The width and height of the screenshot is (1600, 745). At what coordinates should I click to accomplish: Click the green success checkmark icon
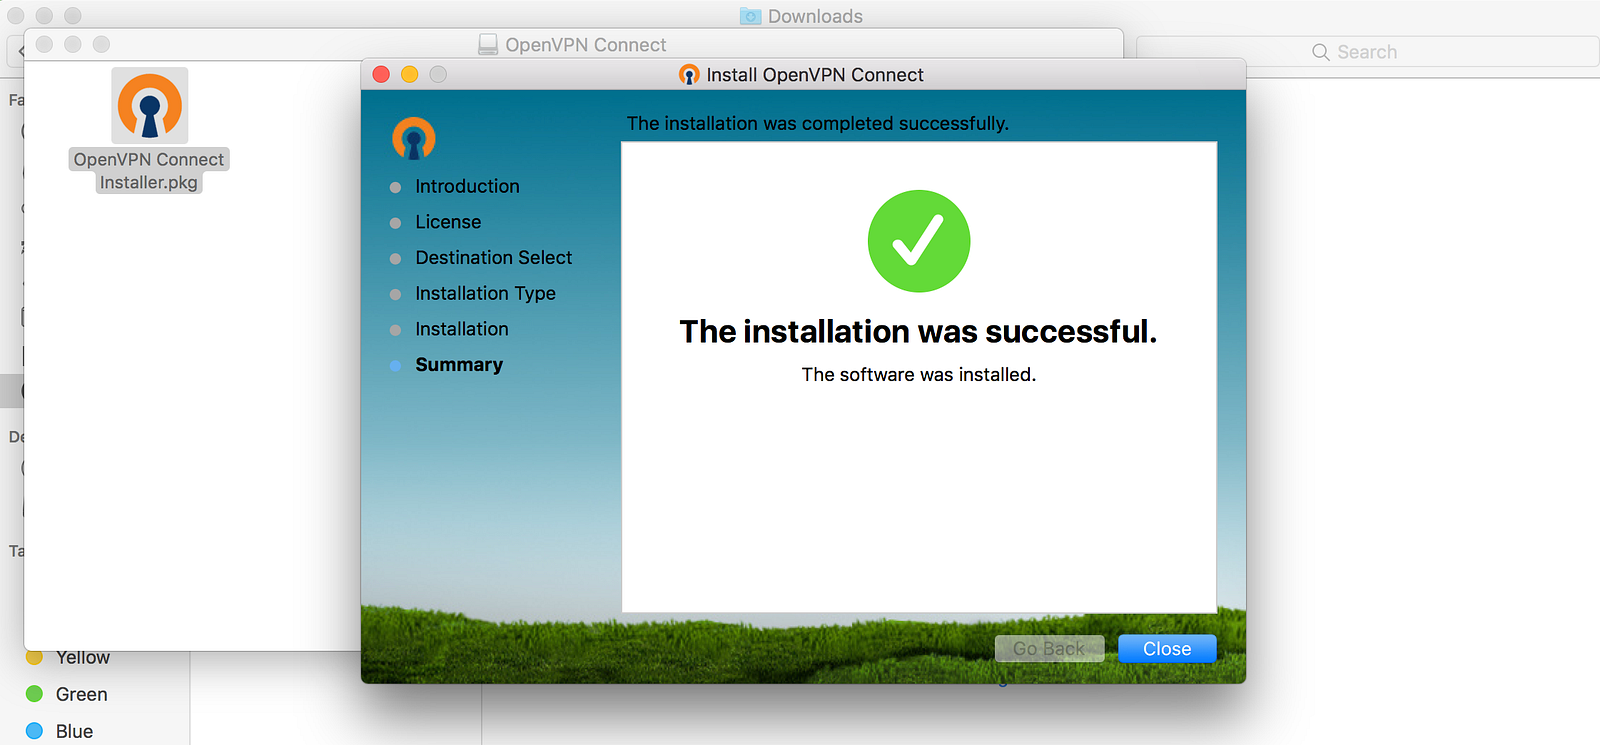click(919, 241)
